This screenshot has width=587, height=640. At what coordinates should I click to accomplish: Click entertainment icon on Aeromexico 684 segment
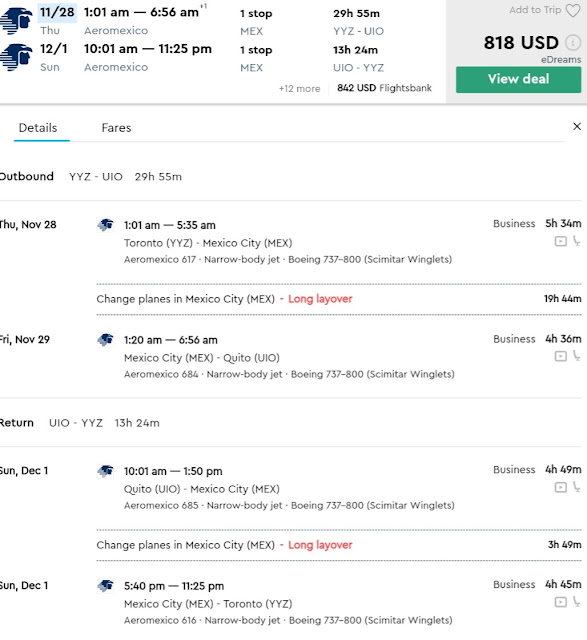560,356
